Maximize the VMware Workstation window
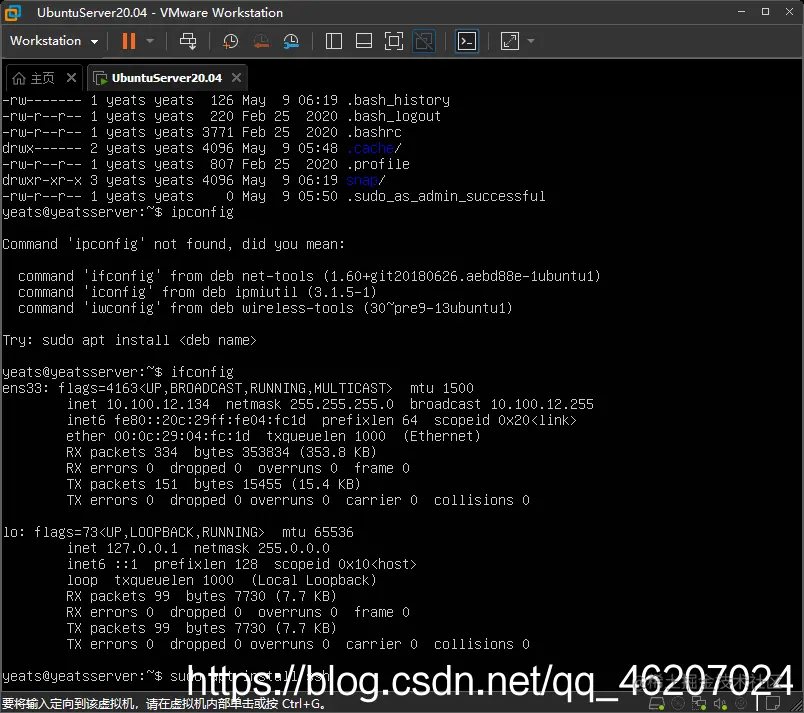This screenshot has width=804, height=713. tap(766, 11)
